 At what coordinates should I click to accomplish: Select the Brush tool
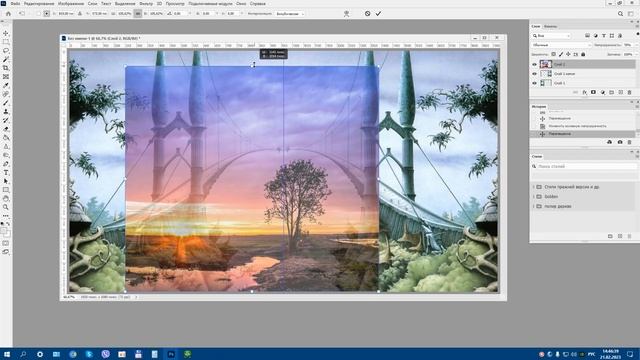(6, 103)
